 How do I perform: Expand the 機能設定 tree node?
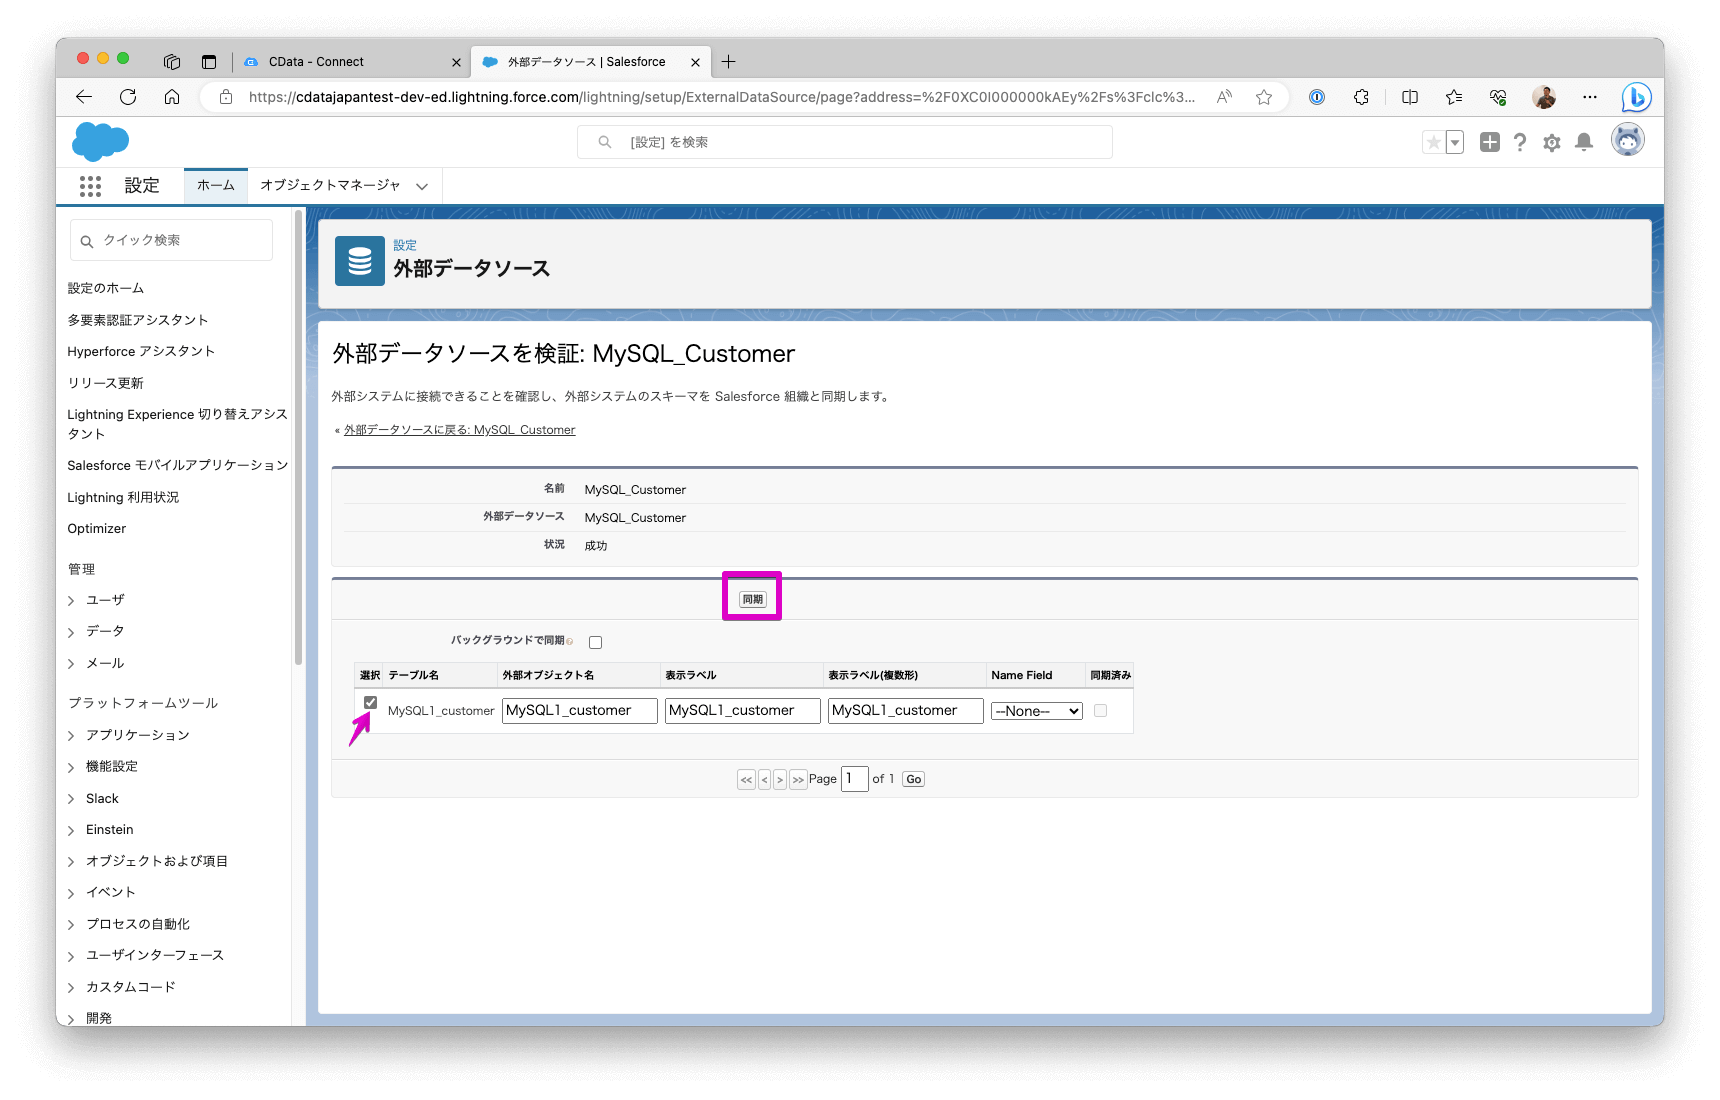click(x=71, y=767)
